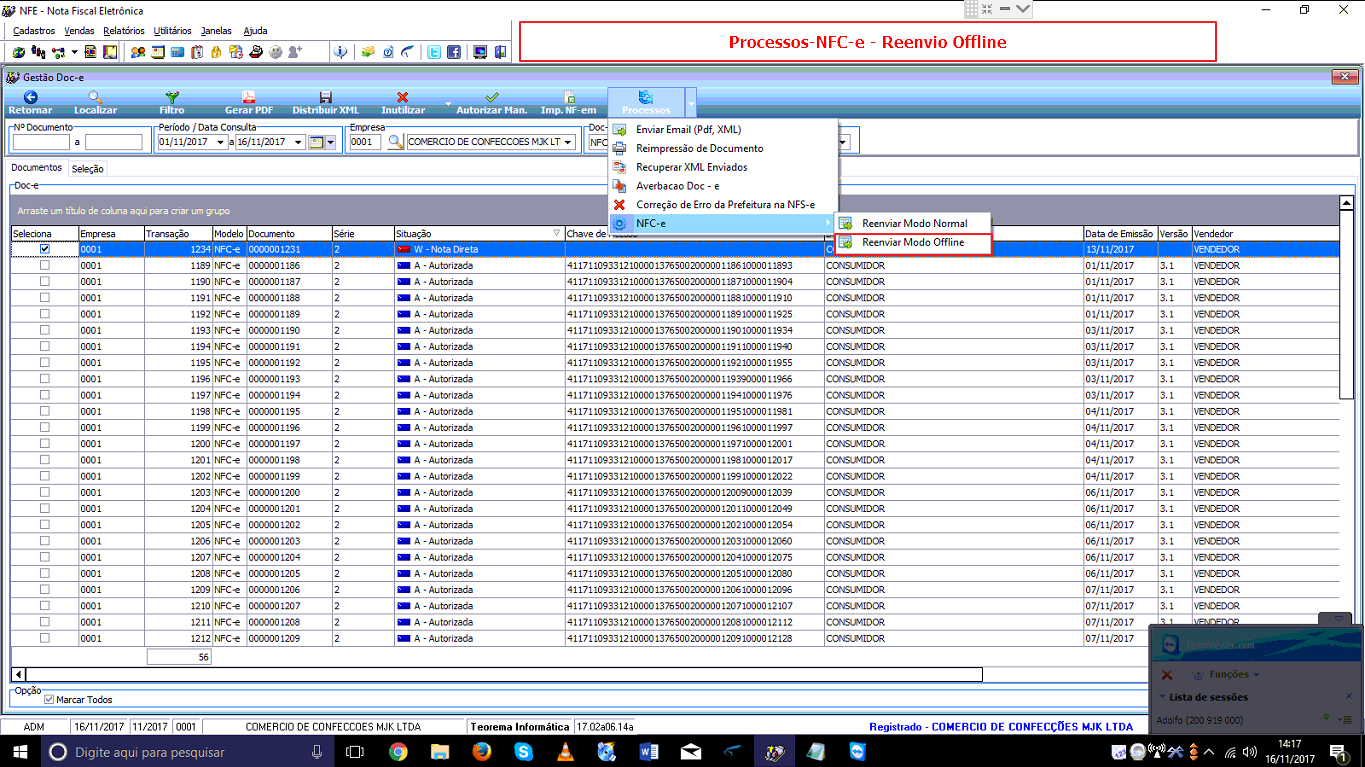Tick the Seleciona box for transaction 1205

click(x=44, y=525)
